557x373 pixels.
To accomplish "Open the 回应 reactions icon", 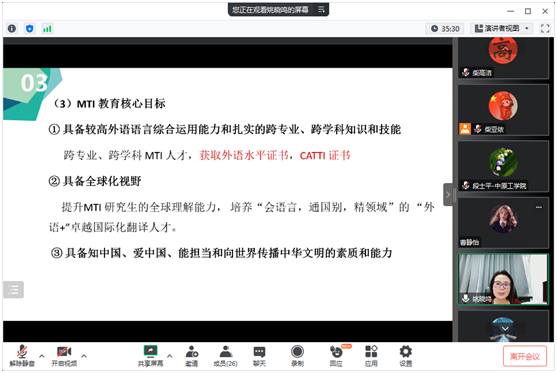I will (336, 356).
